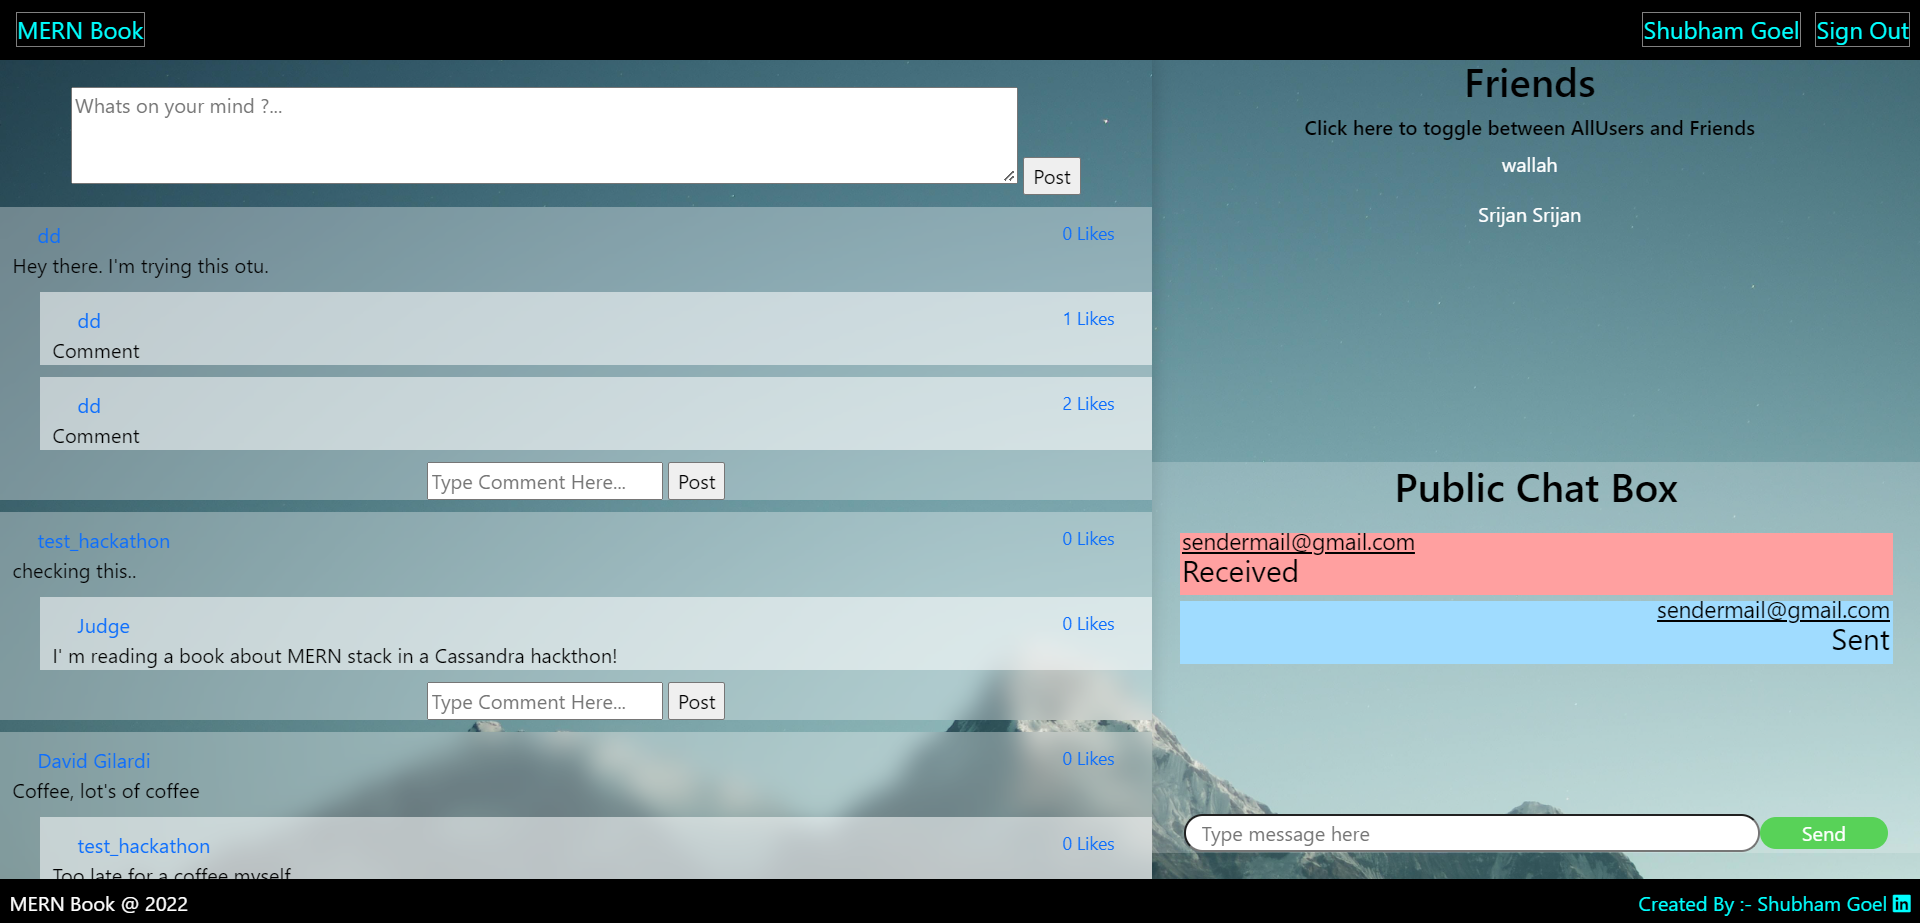Open test_hackathon's post author profile
This screenshot has width=1920, height=923.
[104, 541]
